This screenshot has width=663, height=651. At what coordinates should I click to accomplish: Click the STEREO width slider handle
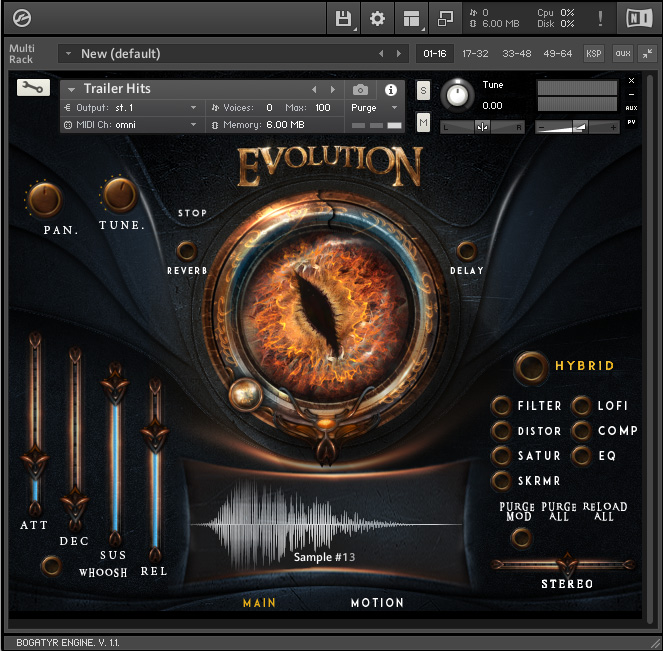pos(567,565)
